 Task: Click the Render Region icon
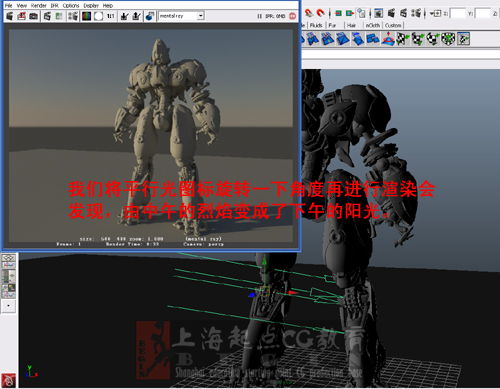pyautogui.click(x=22, y=16)
